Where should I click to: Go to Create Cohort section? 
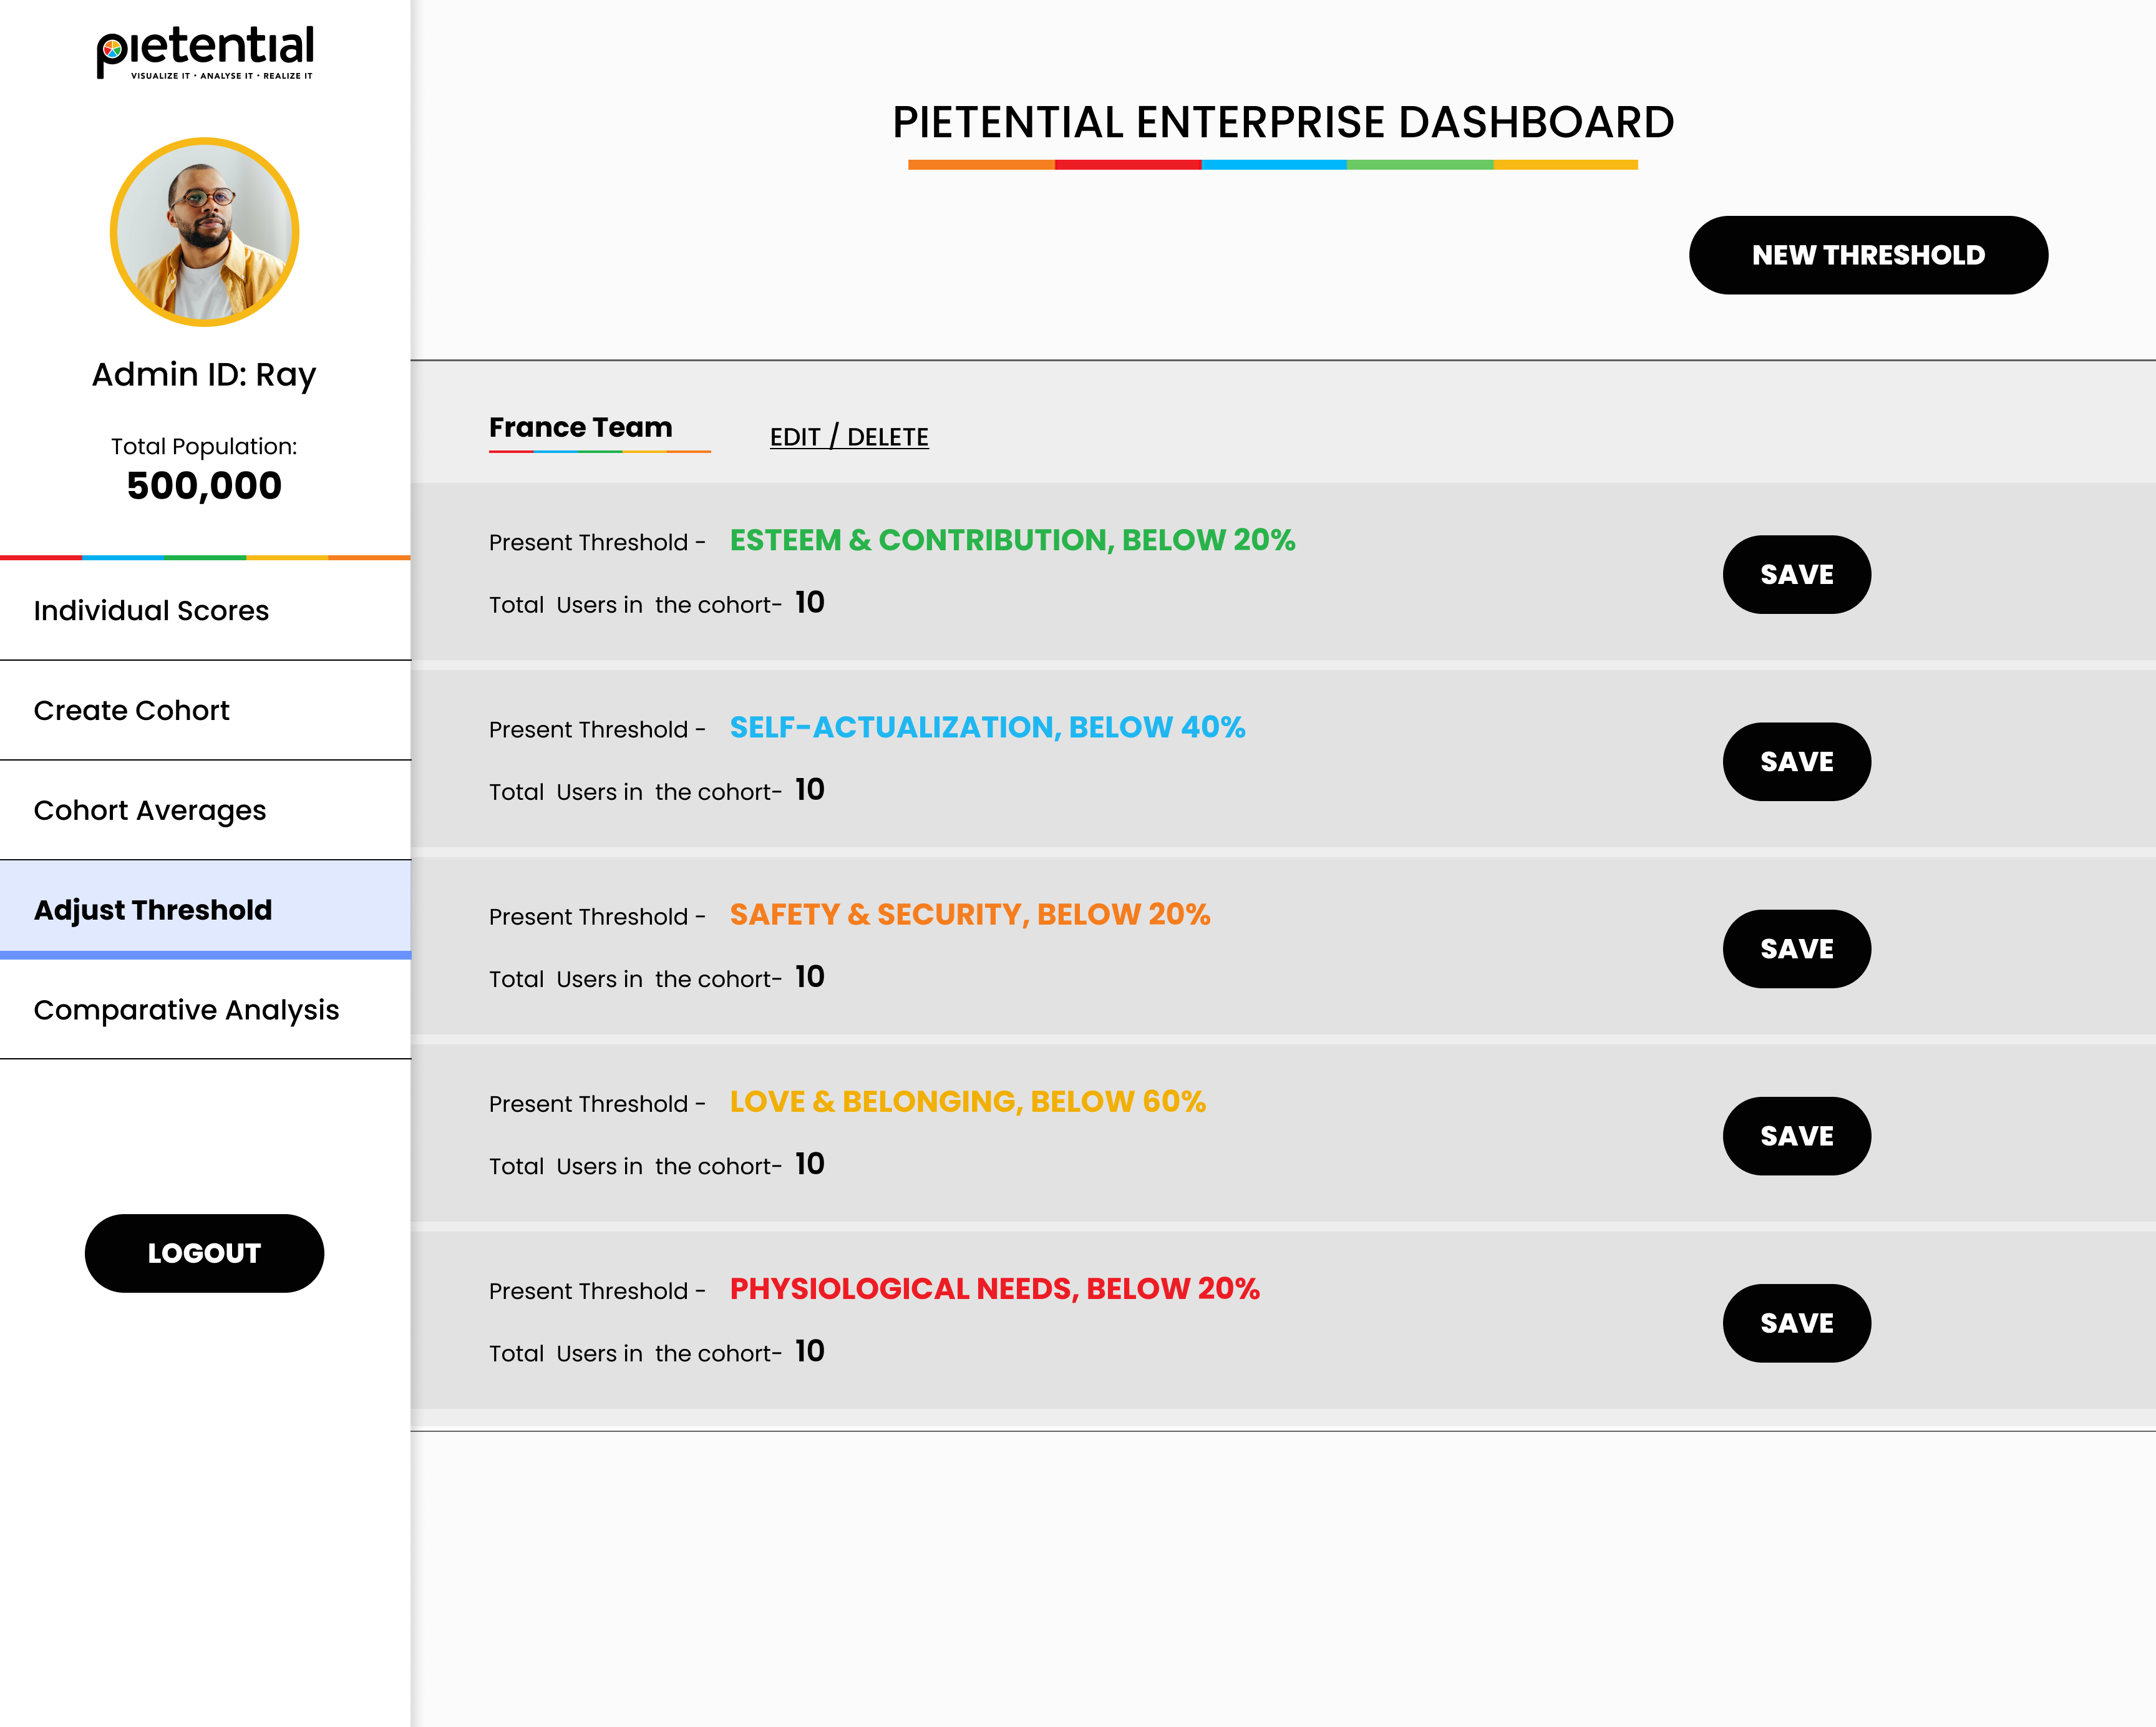[x=131, y=710]
